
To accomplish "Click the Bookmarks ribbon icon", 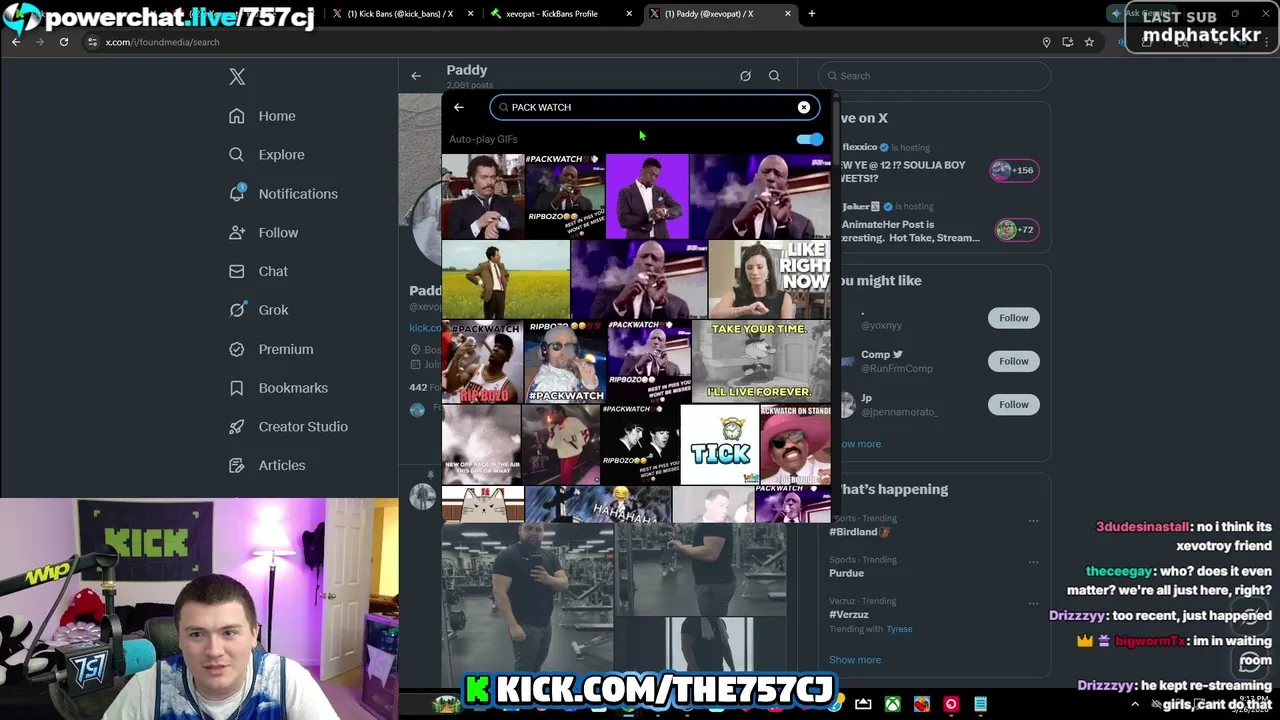I will 237,388.
